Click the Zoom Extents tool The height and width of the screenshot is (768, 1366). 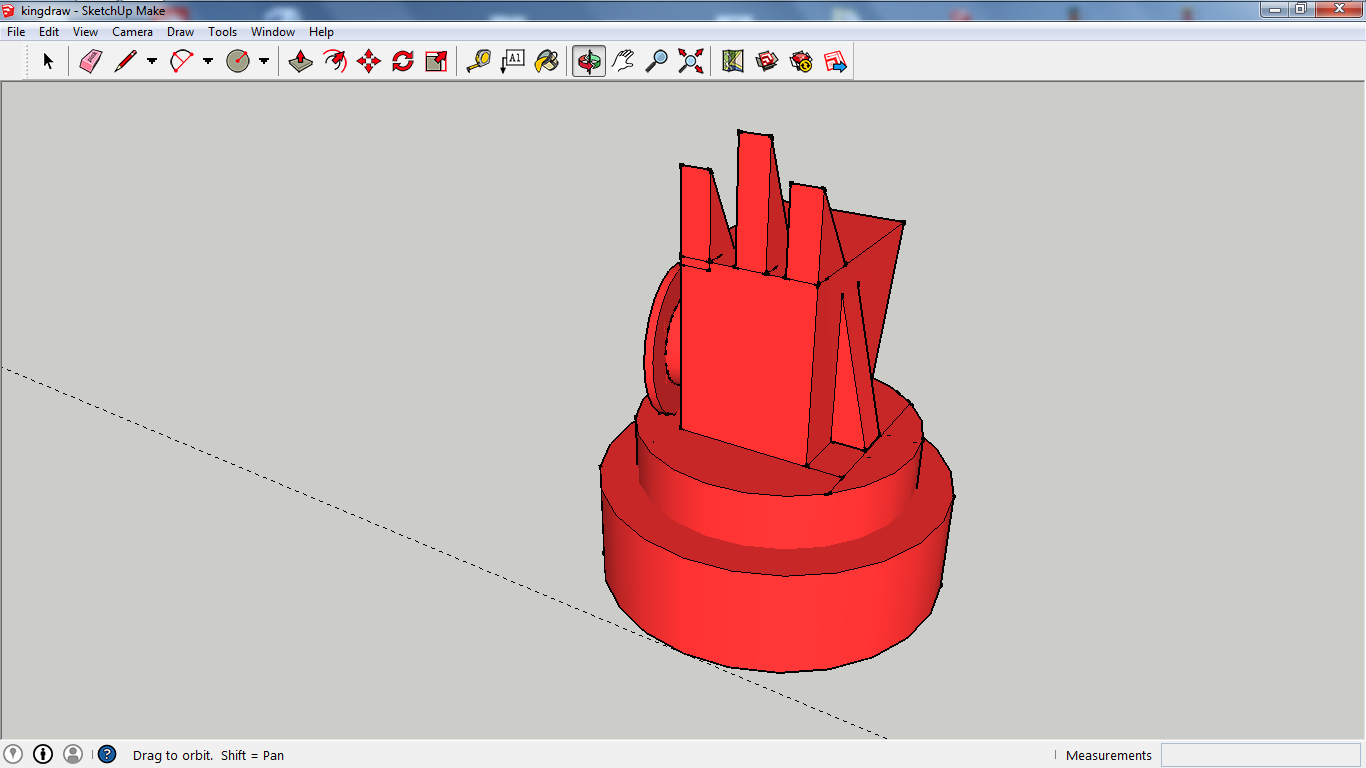point(691,61)
